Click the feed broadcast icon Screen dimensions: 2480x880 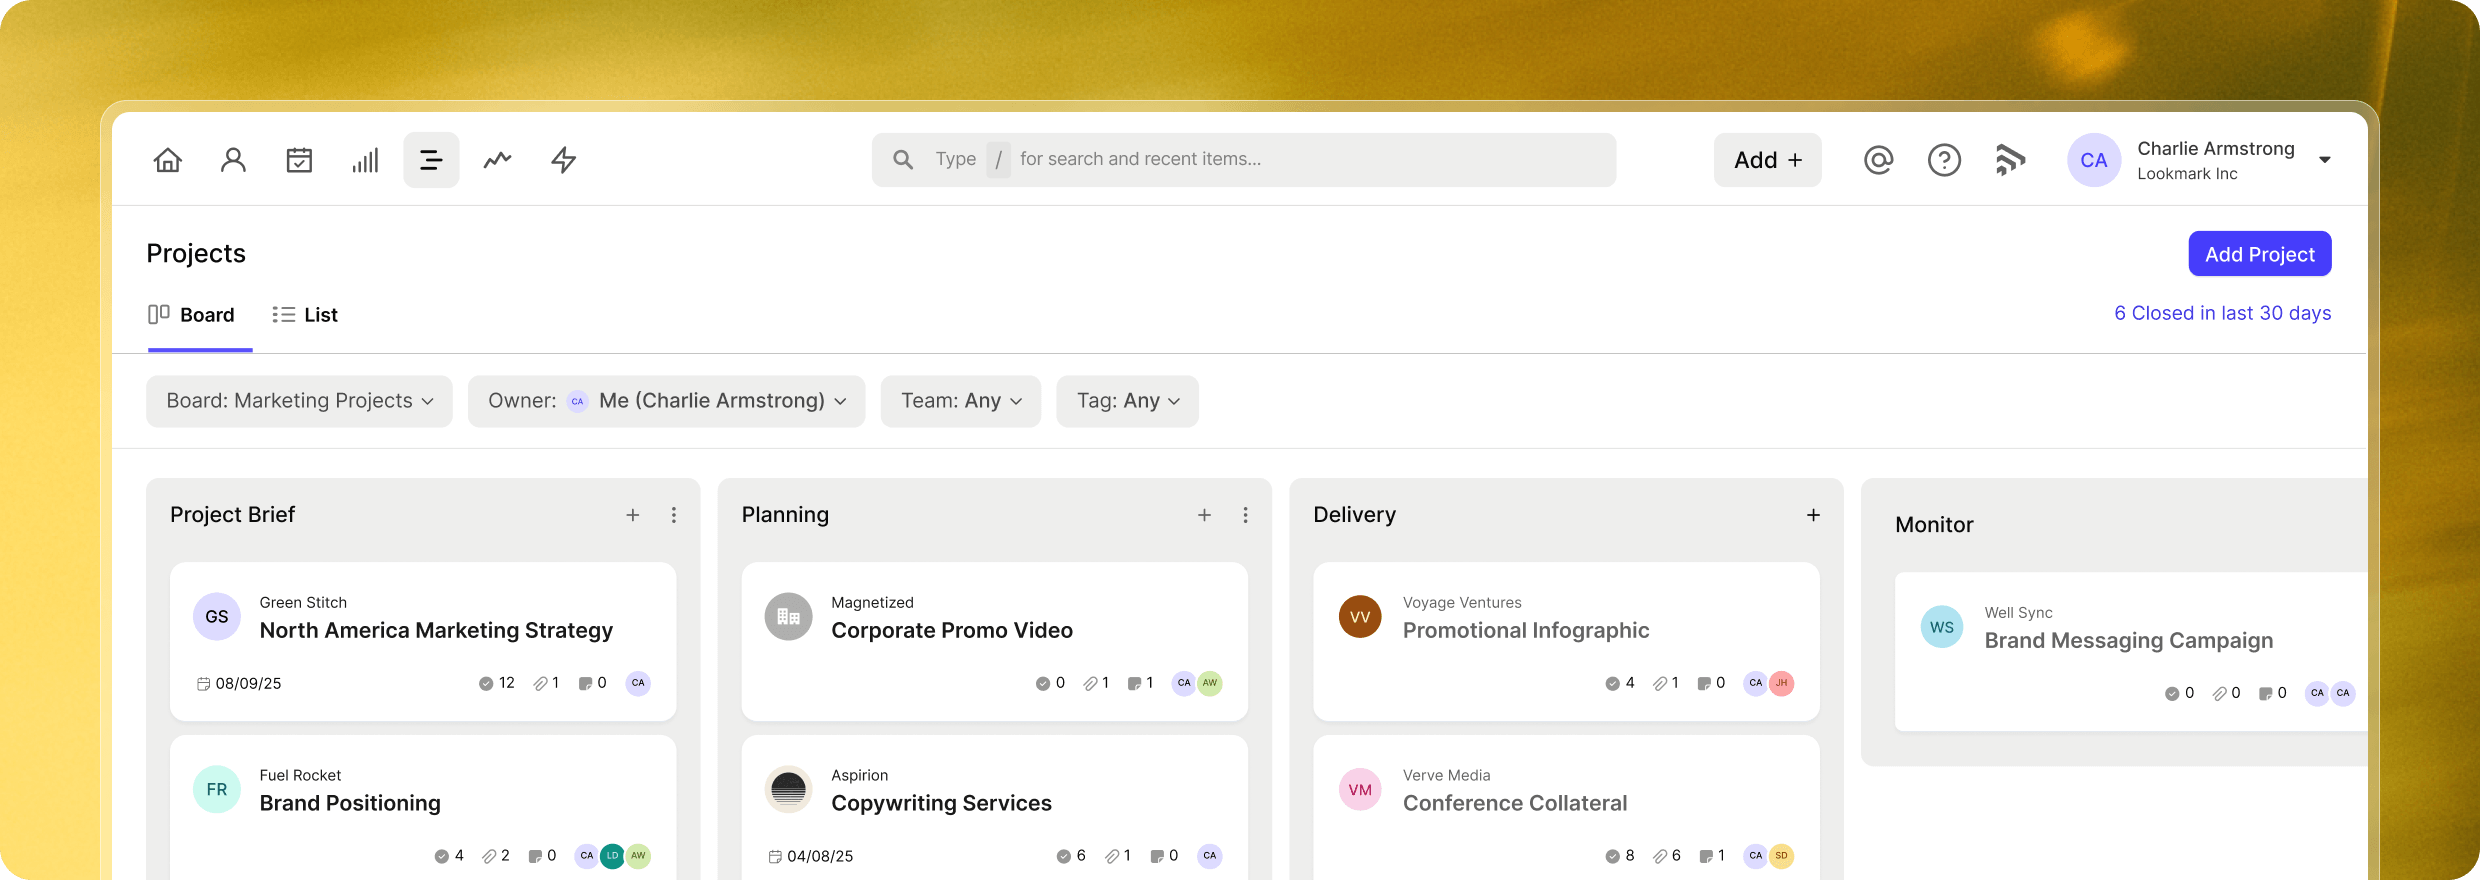(x=2010, y=160)
